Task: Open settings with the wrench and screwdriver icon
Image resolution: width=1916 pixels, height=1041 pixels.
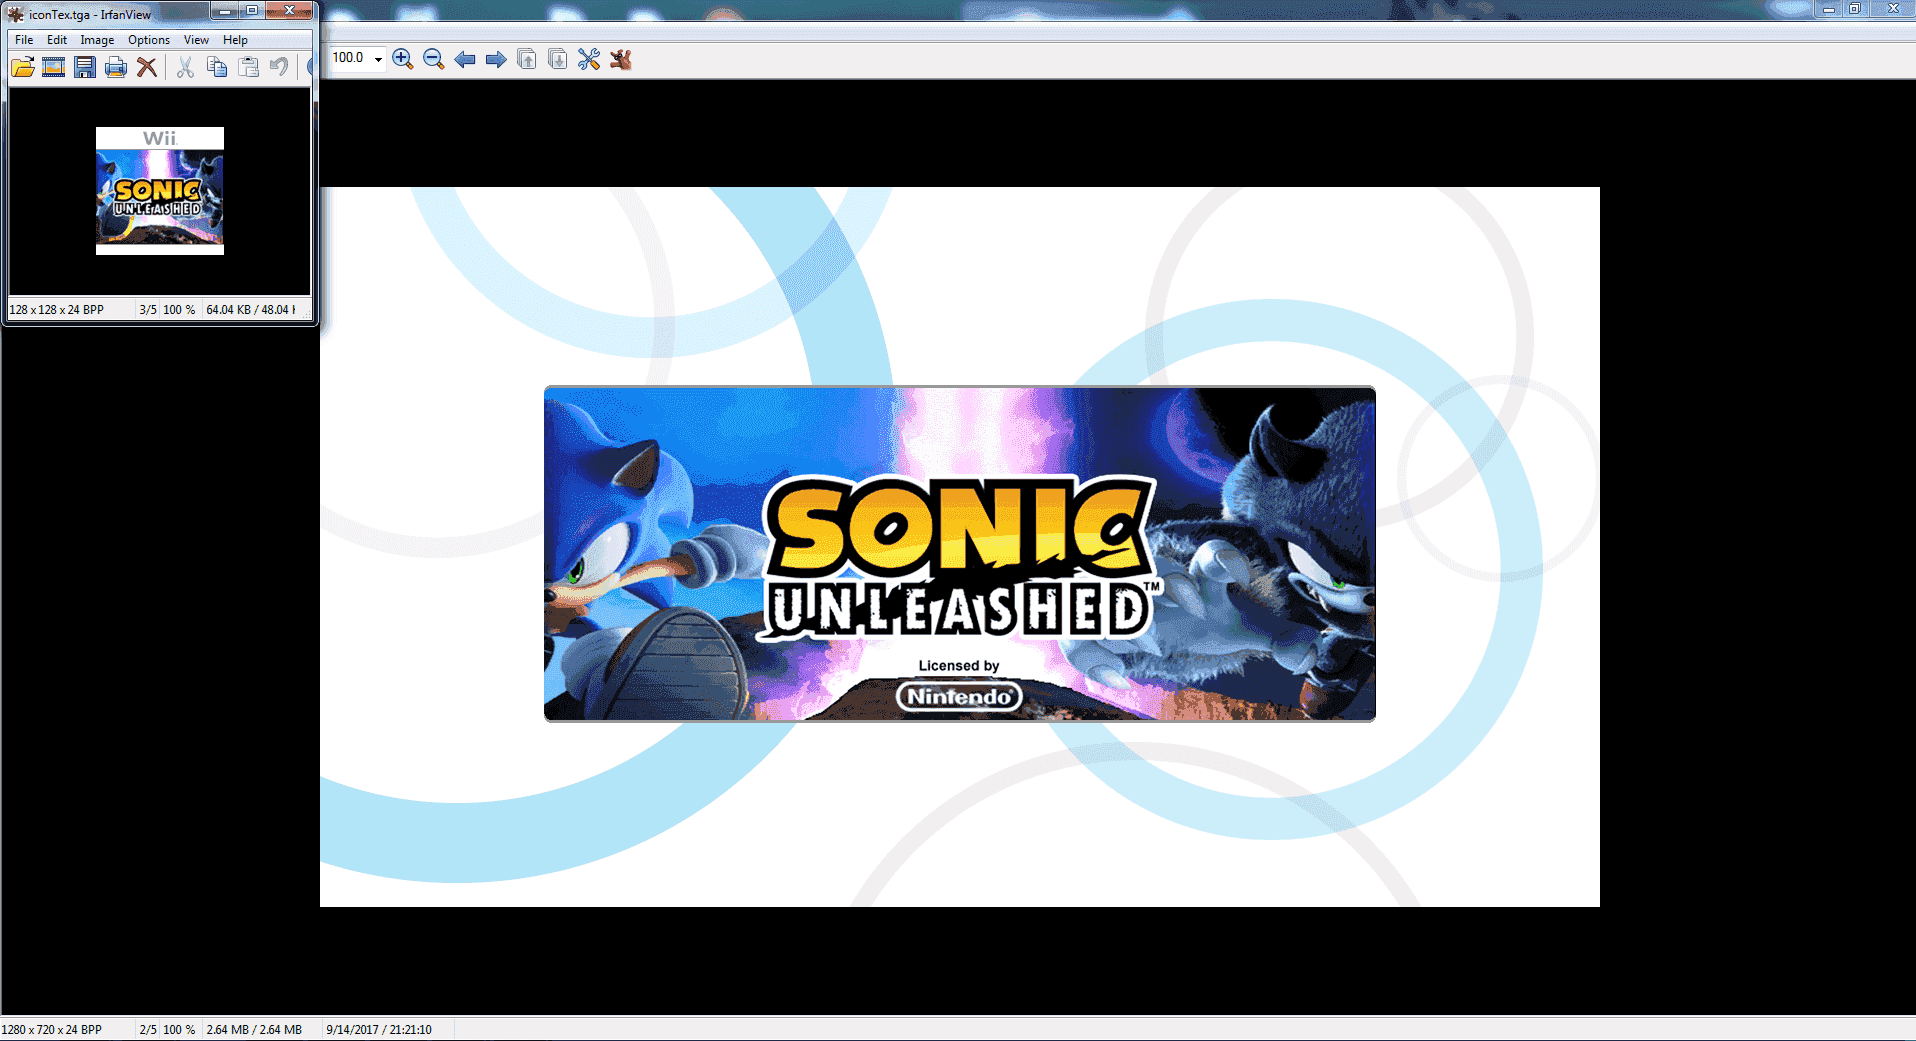Action: pos(589,59)
